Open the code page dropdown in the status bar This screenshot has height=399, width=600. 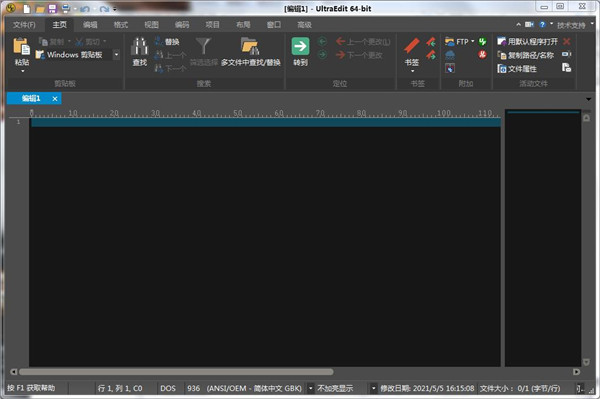coord(311,389)
